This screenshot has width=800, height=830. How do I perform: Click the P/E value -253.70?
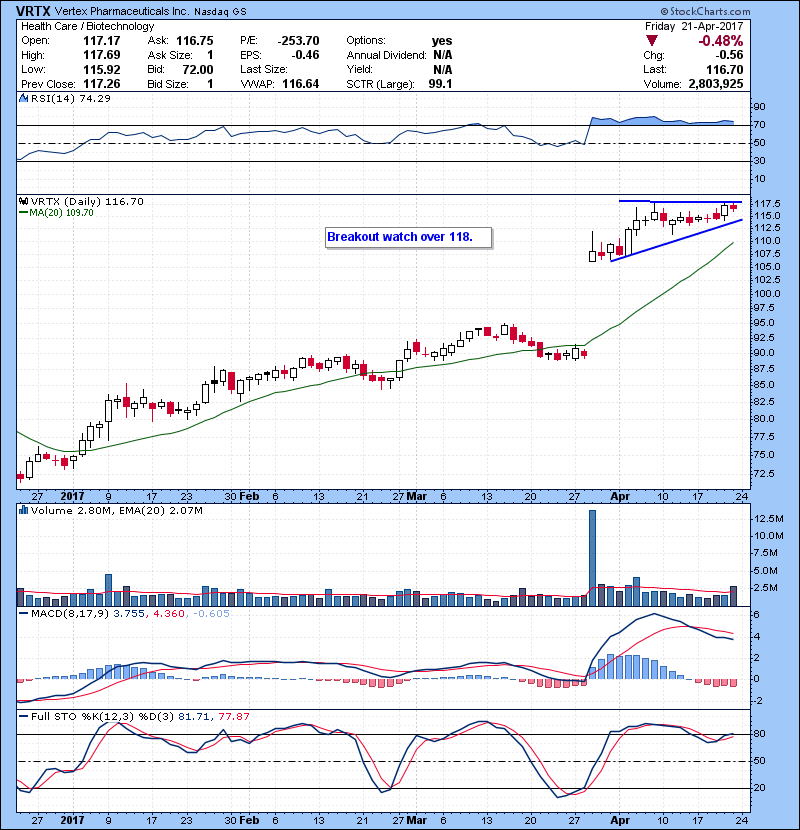pos(299,41)
